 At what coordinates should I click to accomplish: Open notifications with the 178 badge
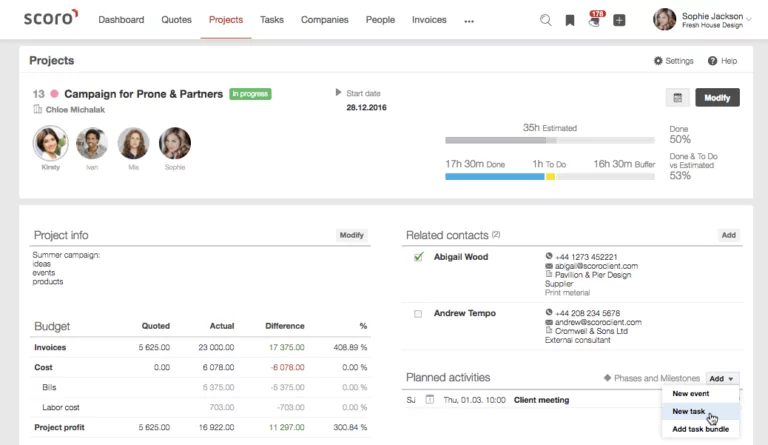click(596, 19)
